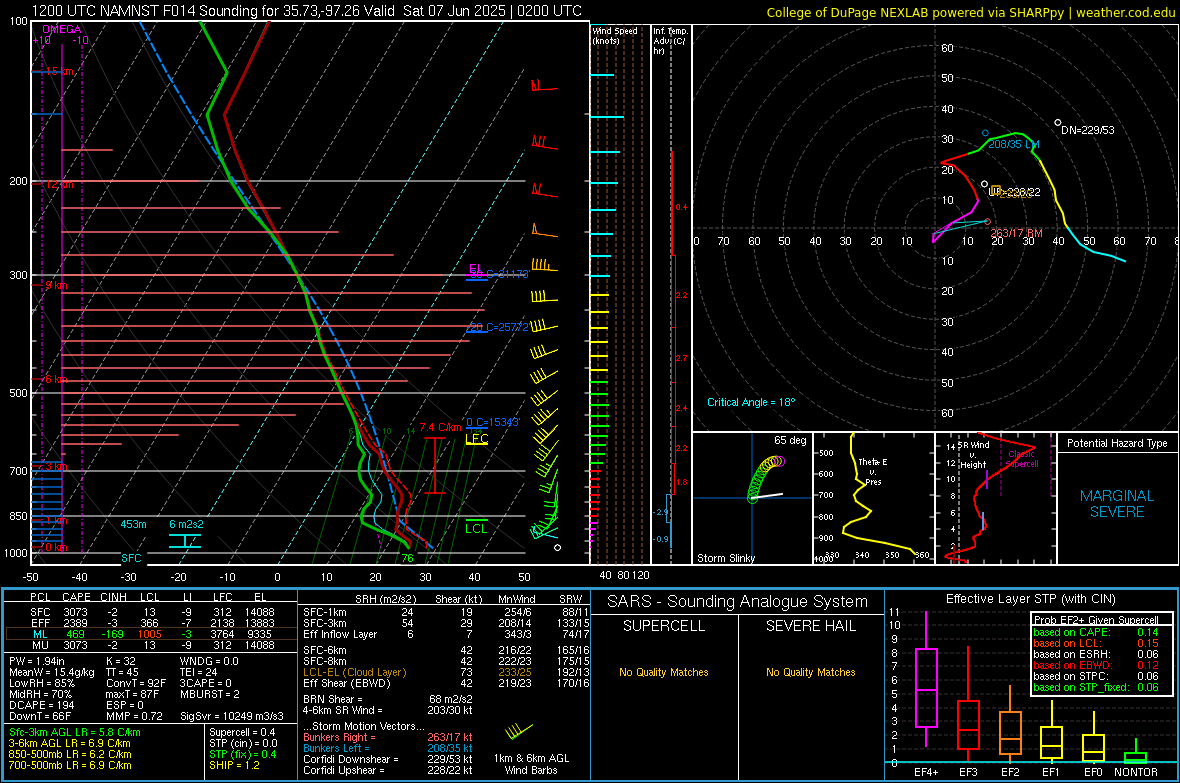The height and width of the screenshot is (783, 1180).
Task: Select the Eff Inflow Layer row
Action: point(444,634)
